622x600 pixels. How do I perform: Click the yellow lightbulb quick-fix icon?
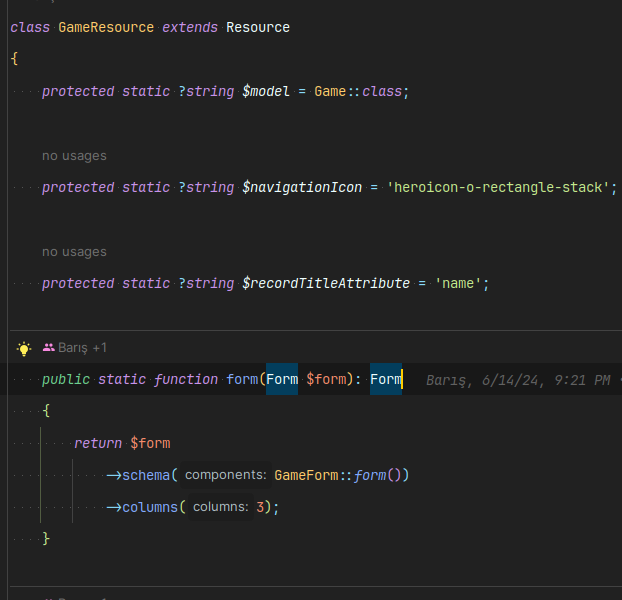tap(25, 348)
